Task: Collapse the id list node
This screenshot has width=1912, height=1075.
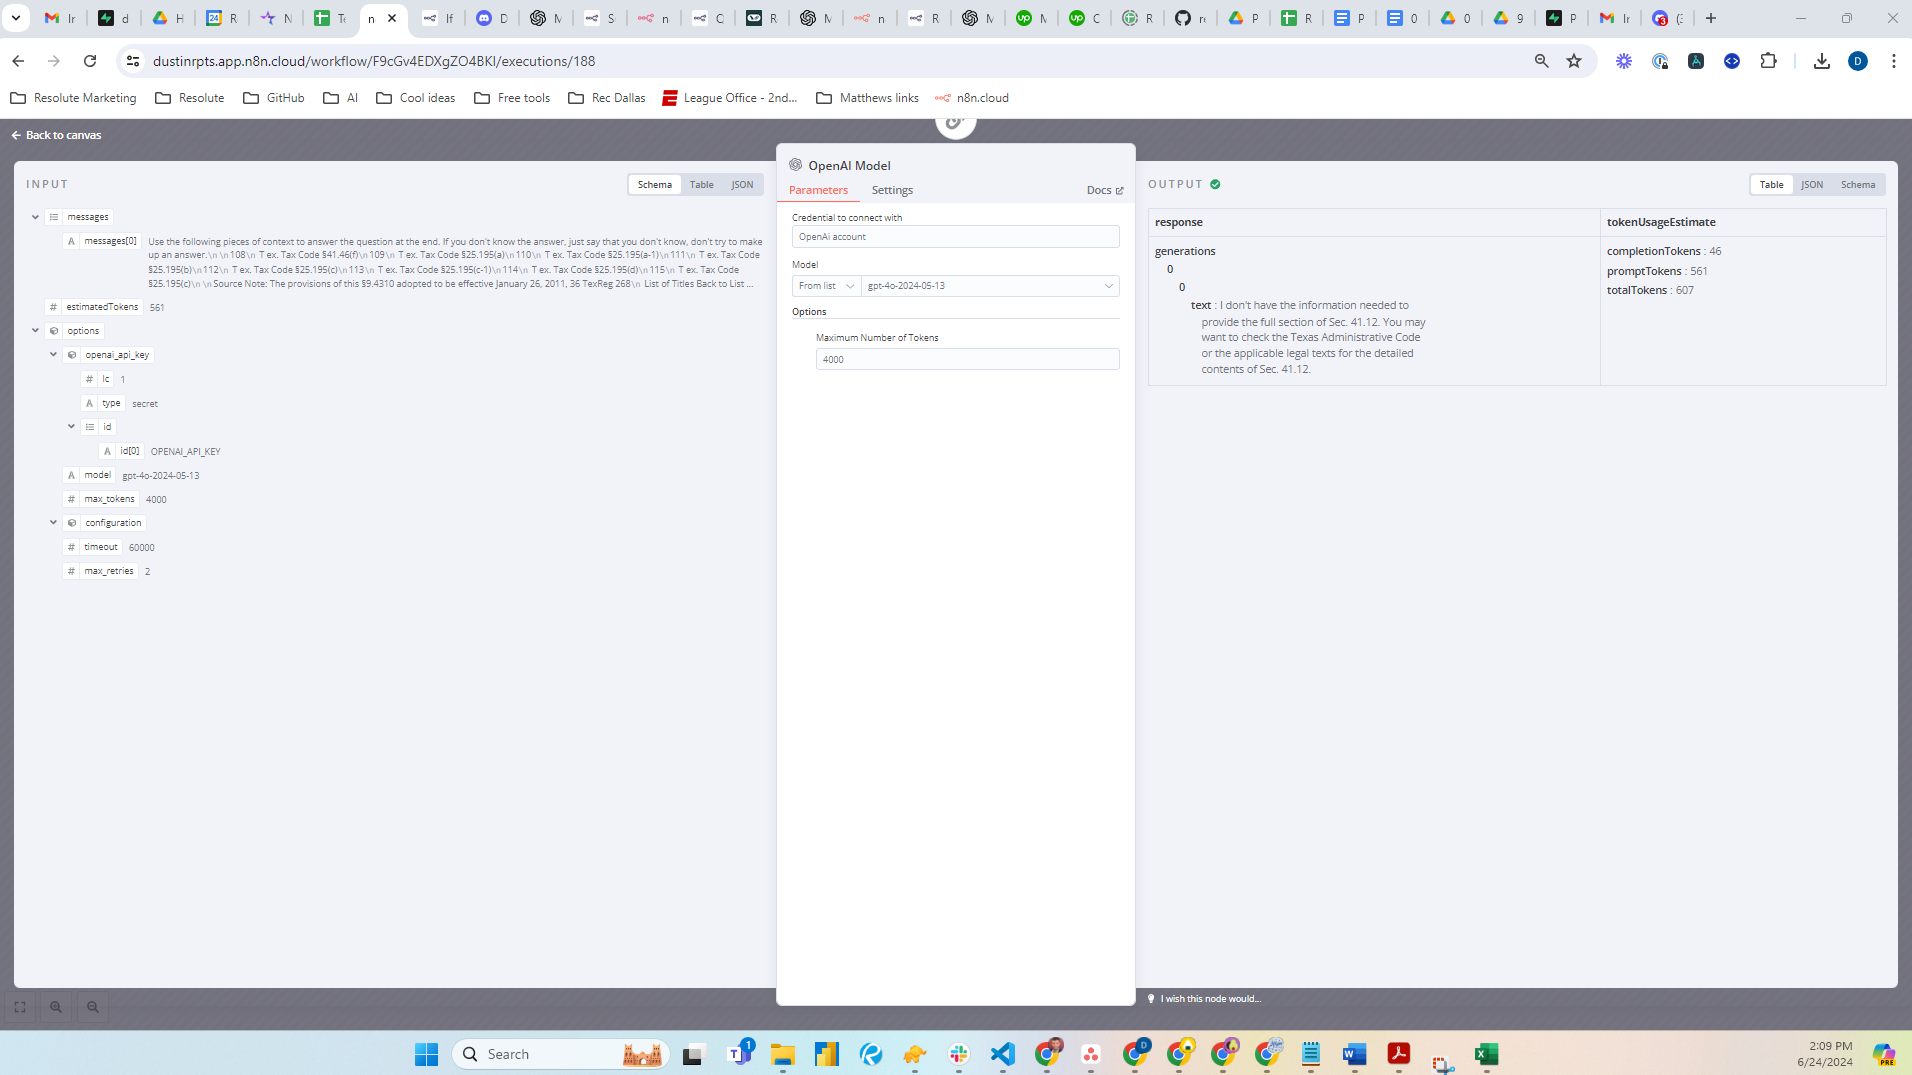Action: (72, 427)
